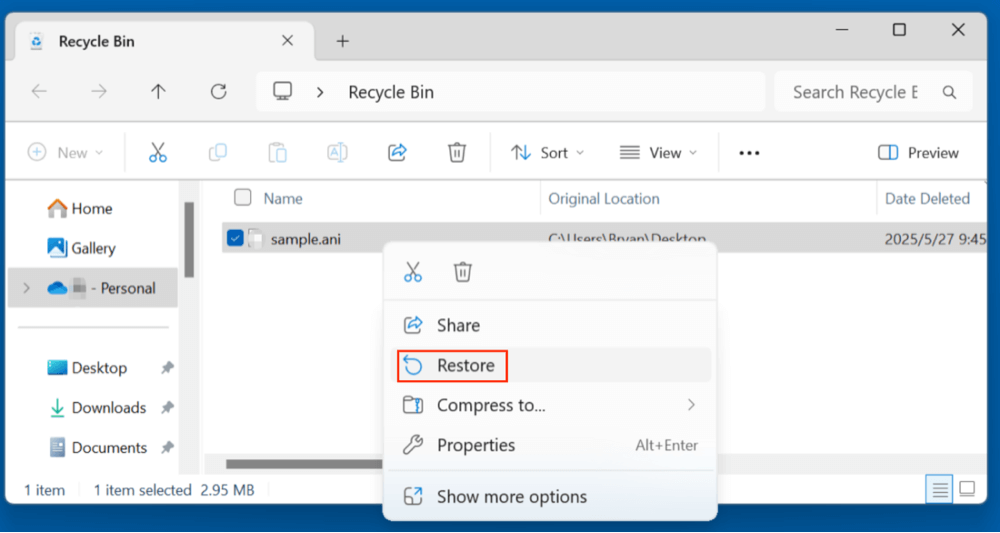
Task: Open Home in the navigation pane
Action: (80, 208)
